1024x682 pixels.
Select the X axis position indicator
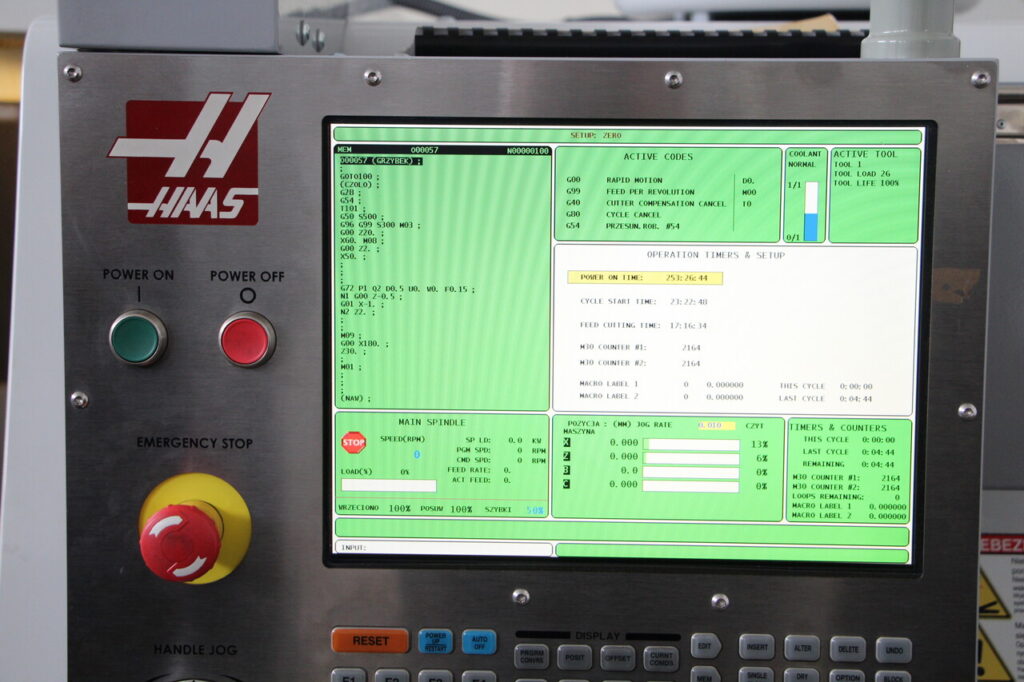click(567, 444)
